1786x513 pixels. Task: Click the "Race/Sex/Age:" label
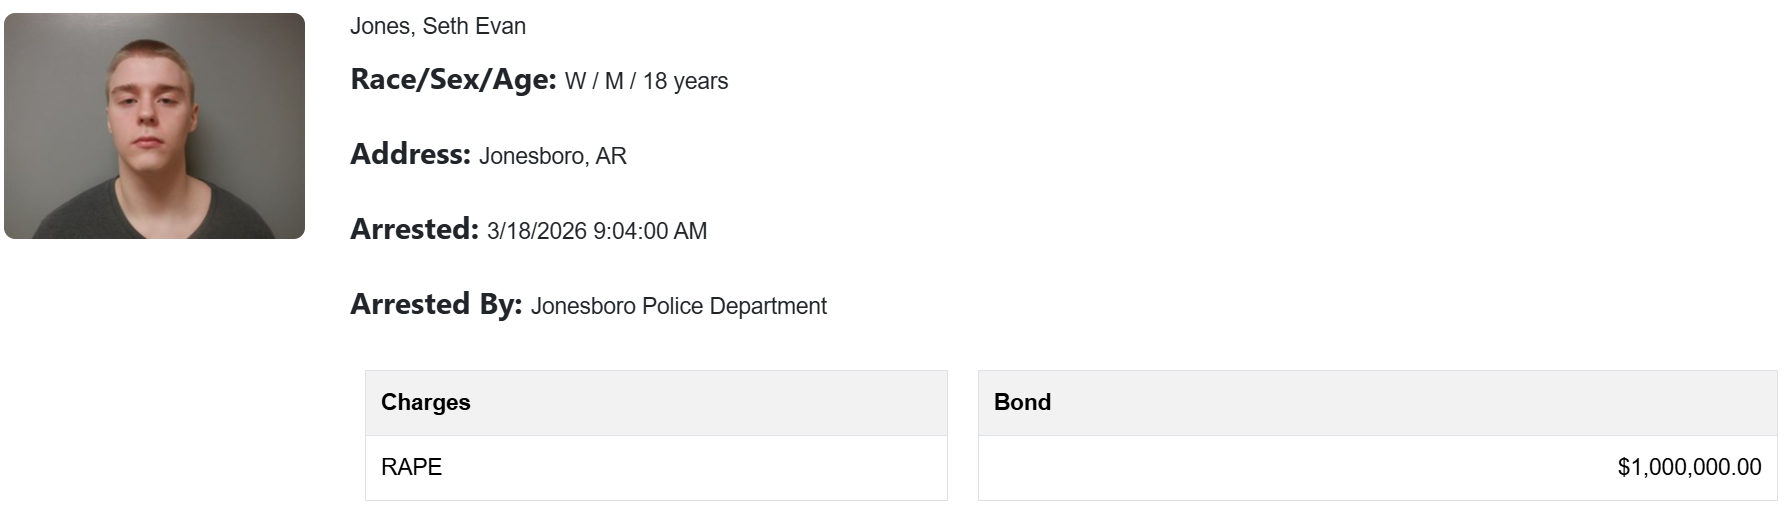[453, 79]
